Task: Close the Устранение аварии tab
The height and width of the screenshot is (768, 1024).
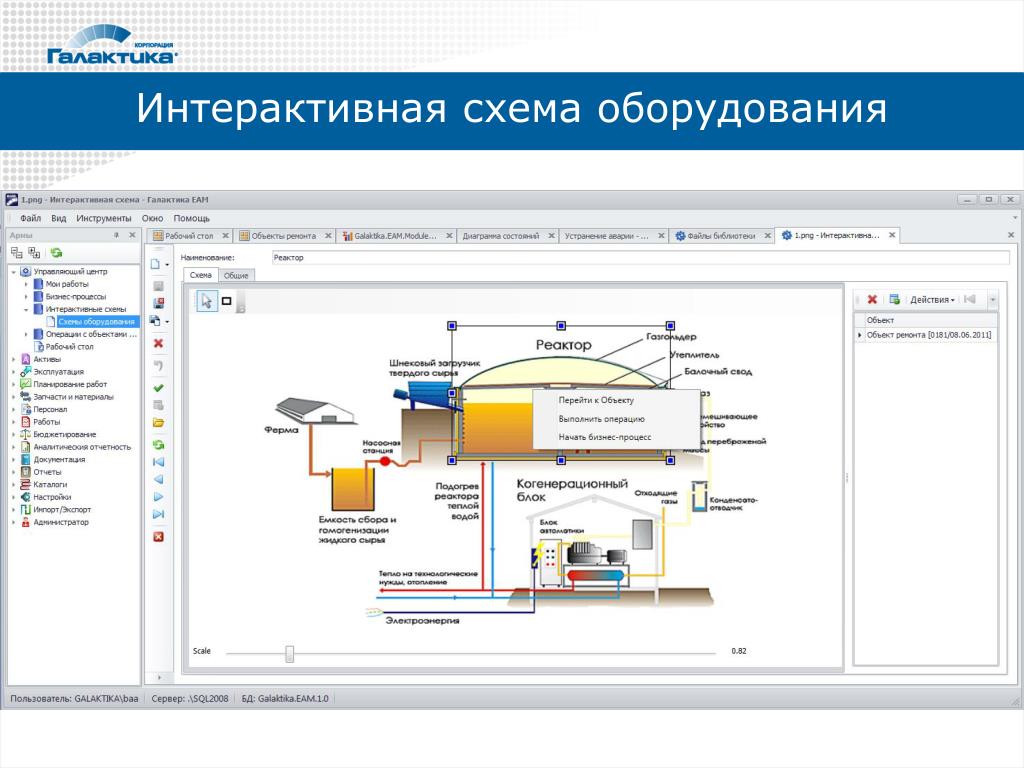Action: pyautogui.click(x=661, y=236)
